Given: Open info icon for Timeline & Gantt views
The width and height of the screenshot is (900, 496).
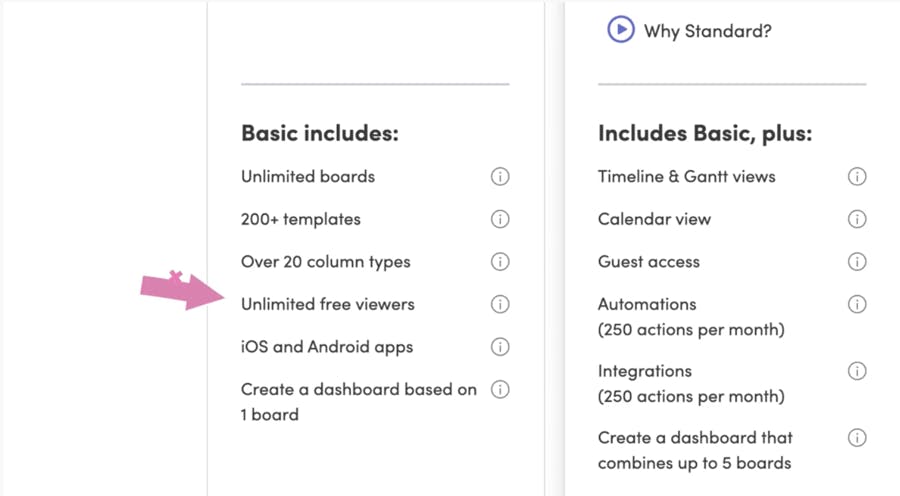Looking at the screenshot, I should tap(857, 177).
